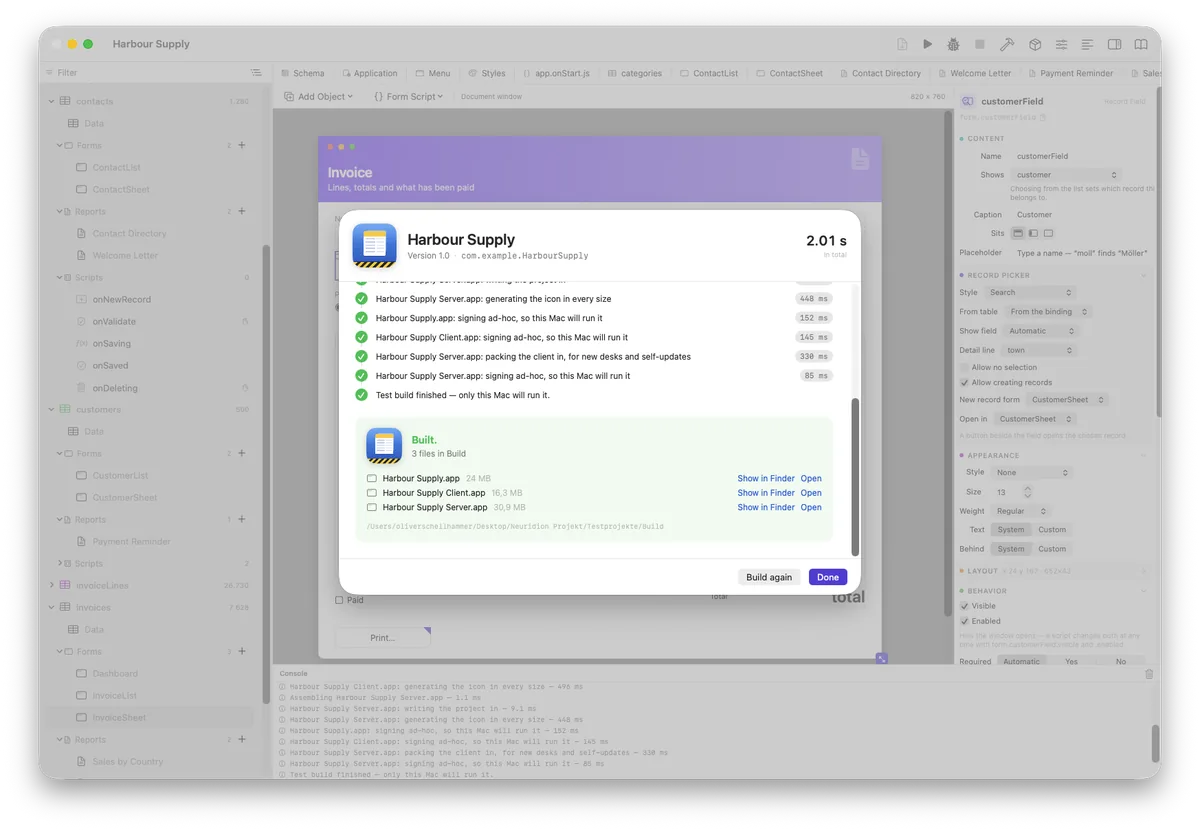Click the Print... button on the form
The height and width of the screenshot is (830, 1200).
pos(383,637)
